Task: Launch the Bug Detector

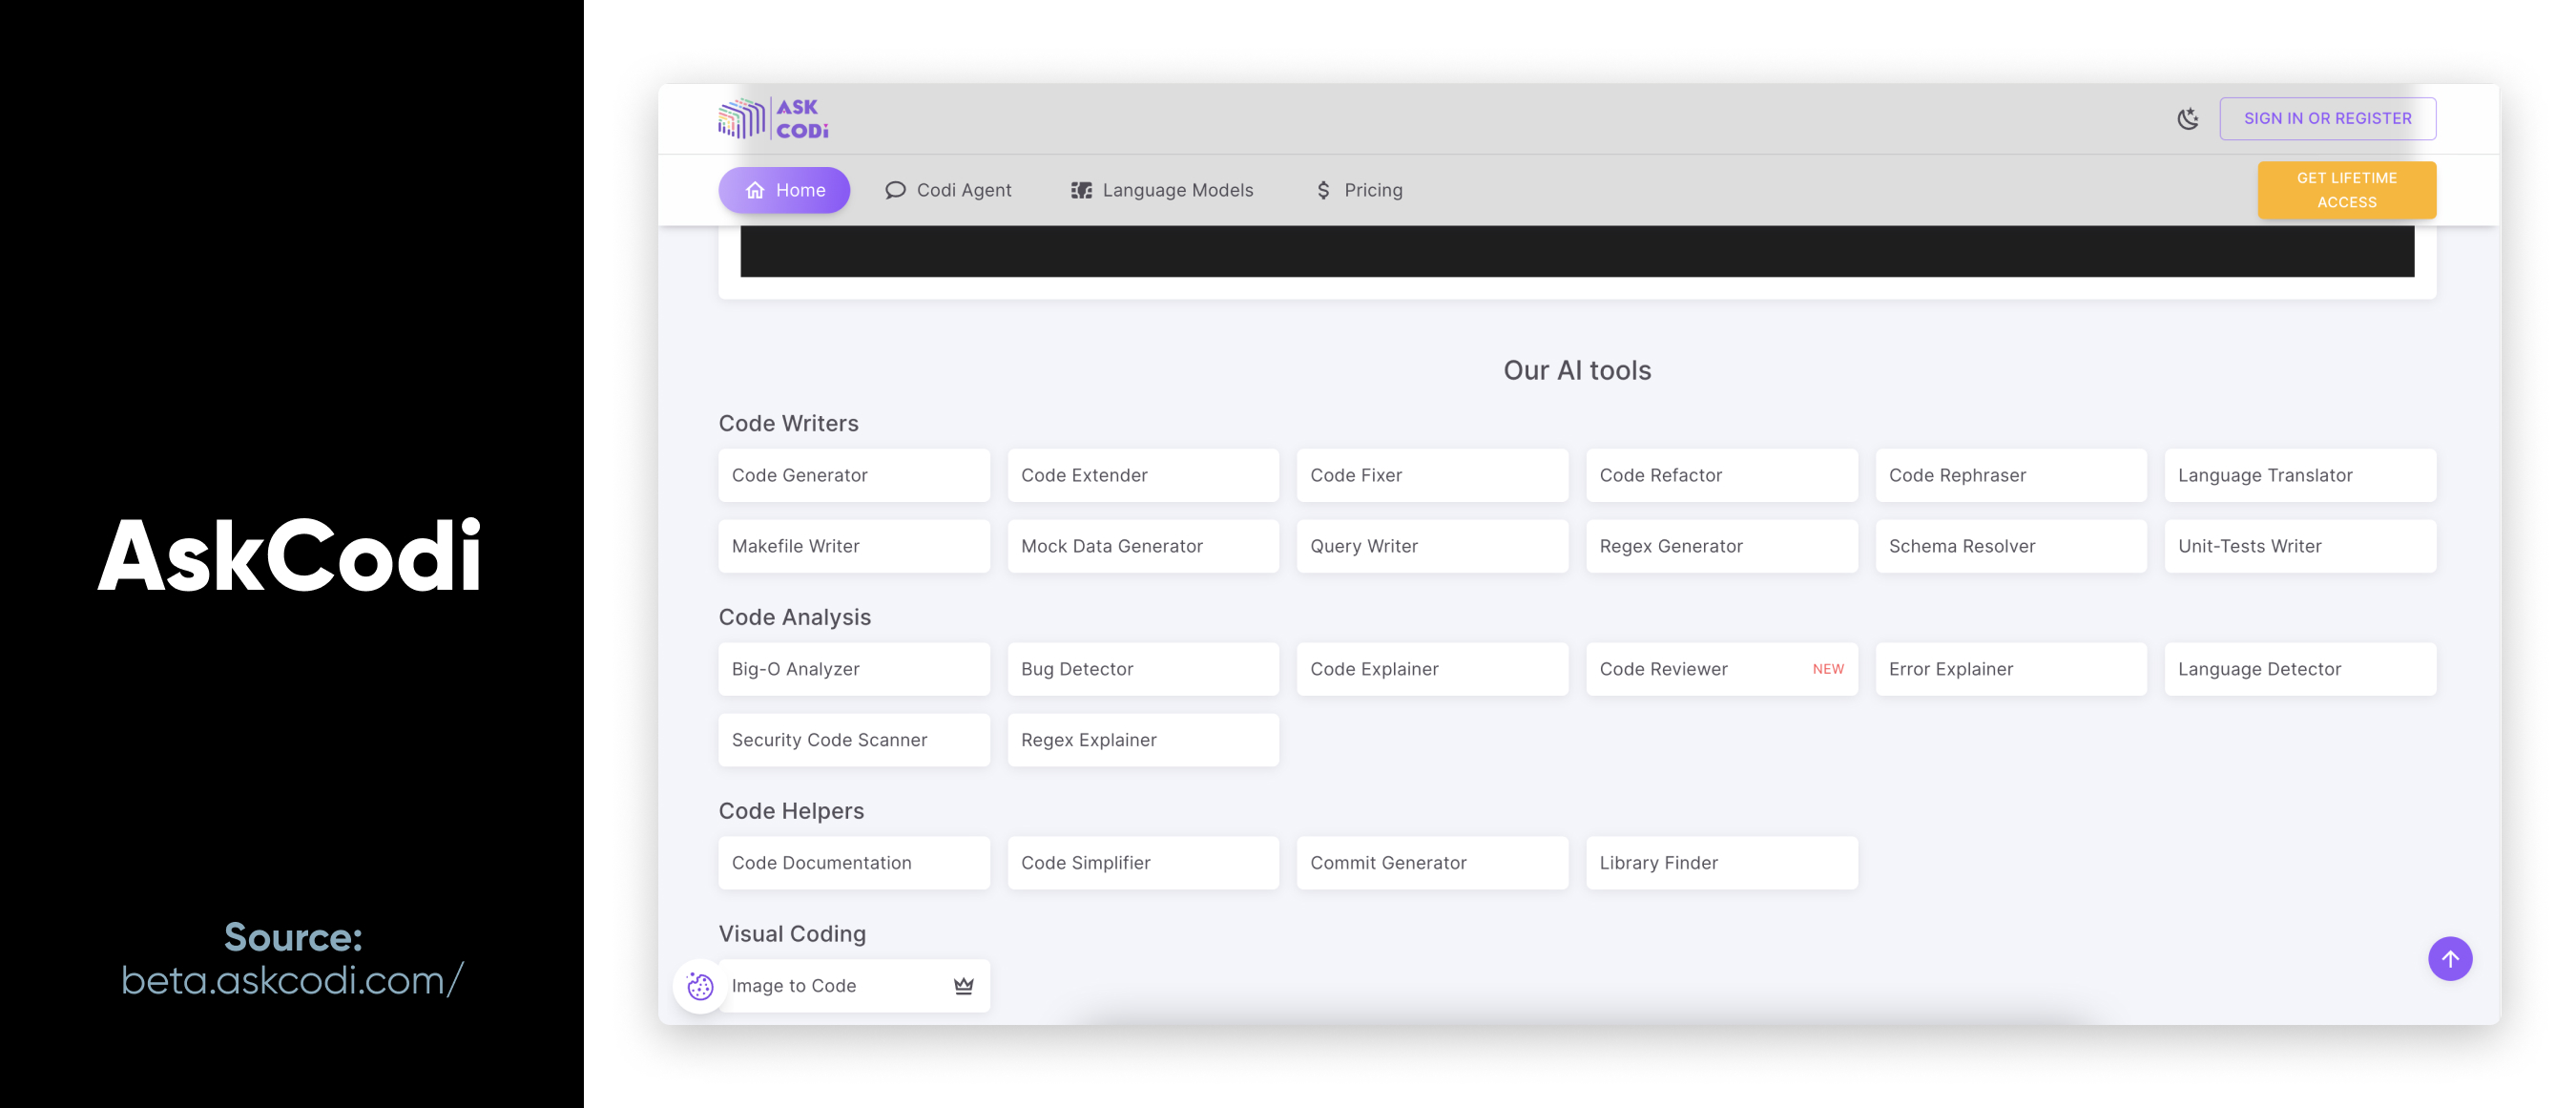Action: pos(1143,669)
